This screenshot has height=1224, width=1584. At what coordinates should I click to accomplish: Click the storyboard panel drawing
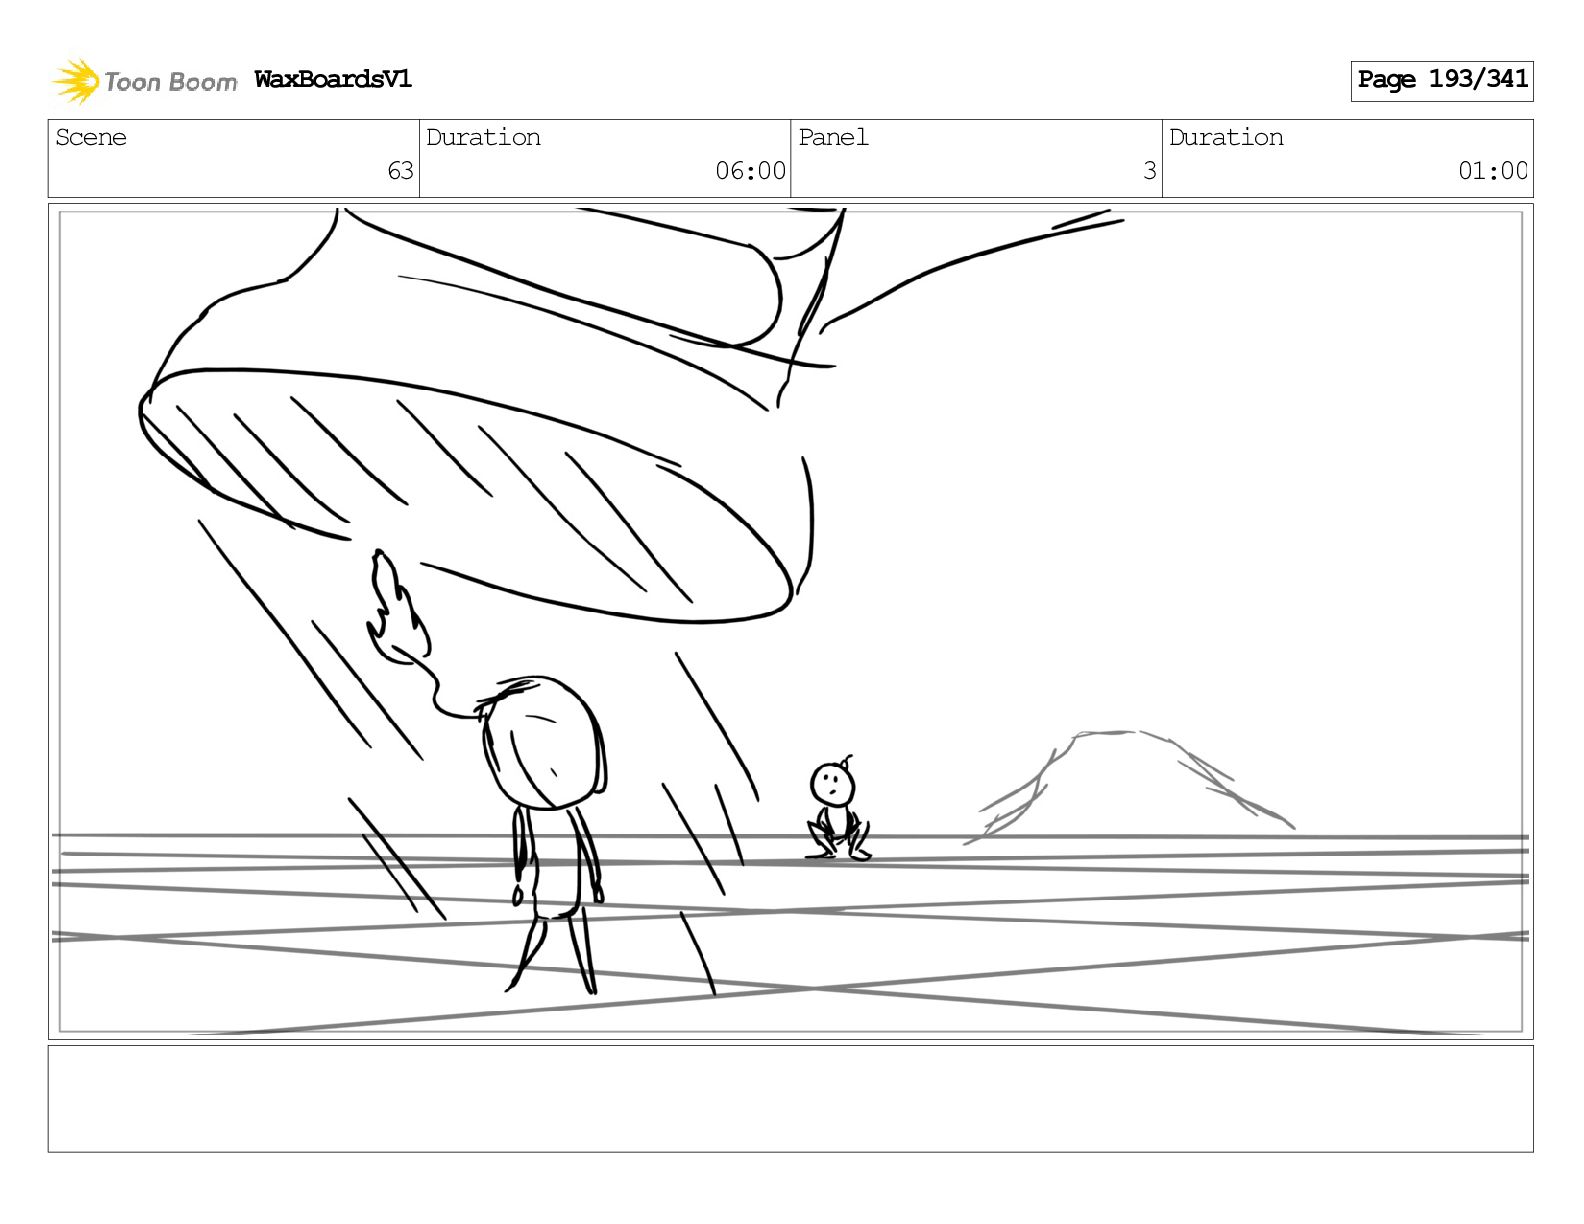(791, 622)
